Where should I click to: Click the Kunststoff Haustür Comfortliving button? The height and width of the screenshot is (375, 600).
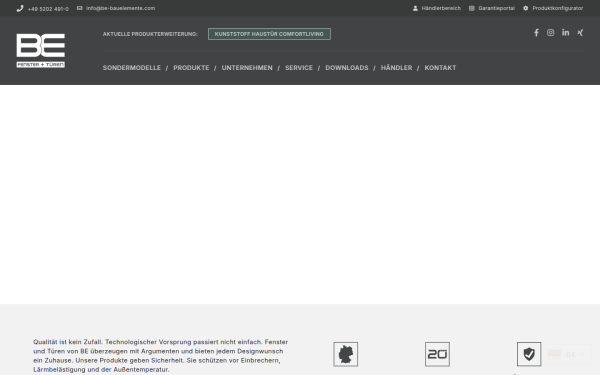(x=269, y=34)
